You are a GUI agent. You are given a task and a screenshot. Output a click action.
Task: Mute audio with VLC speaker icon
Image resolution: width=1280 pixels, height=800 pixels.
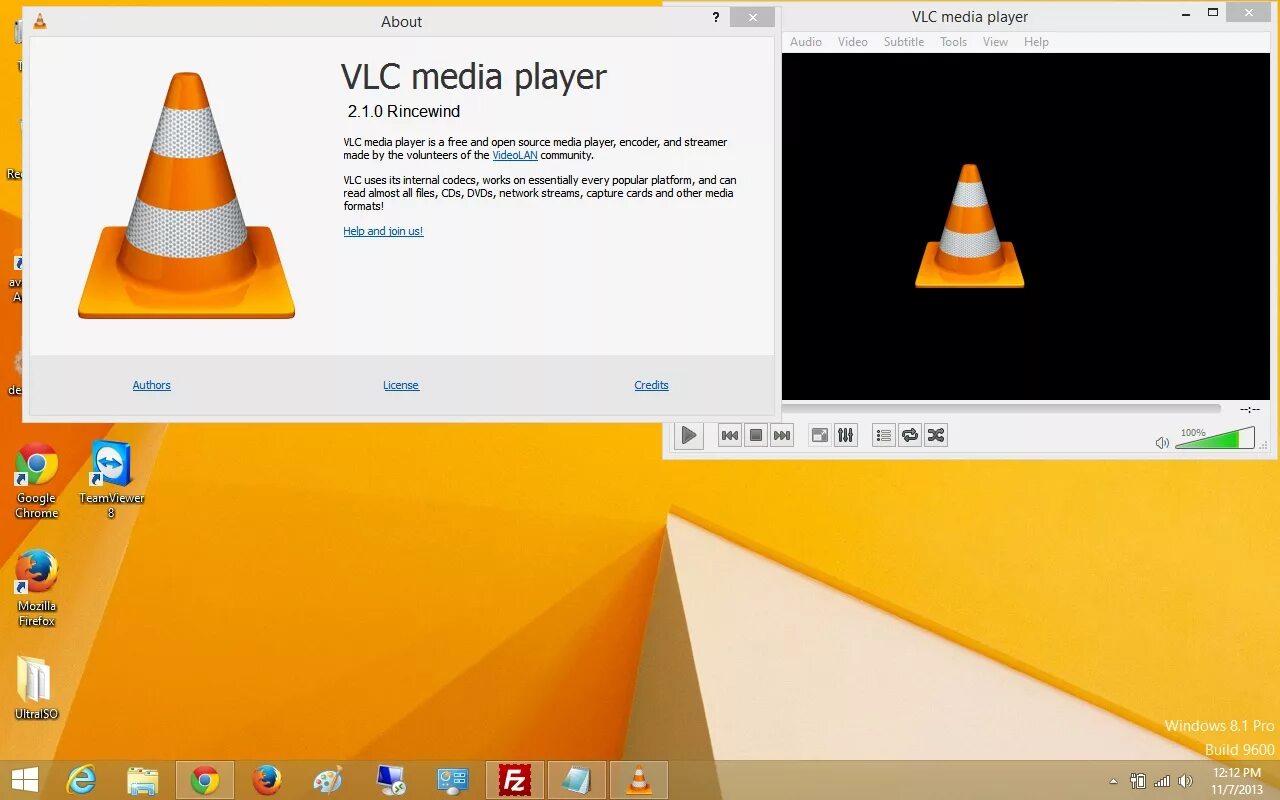(x=1162, y=442)
